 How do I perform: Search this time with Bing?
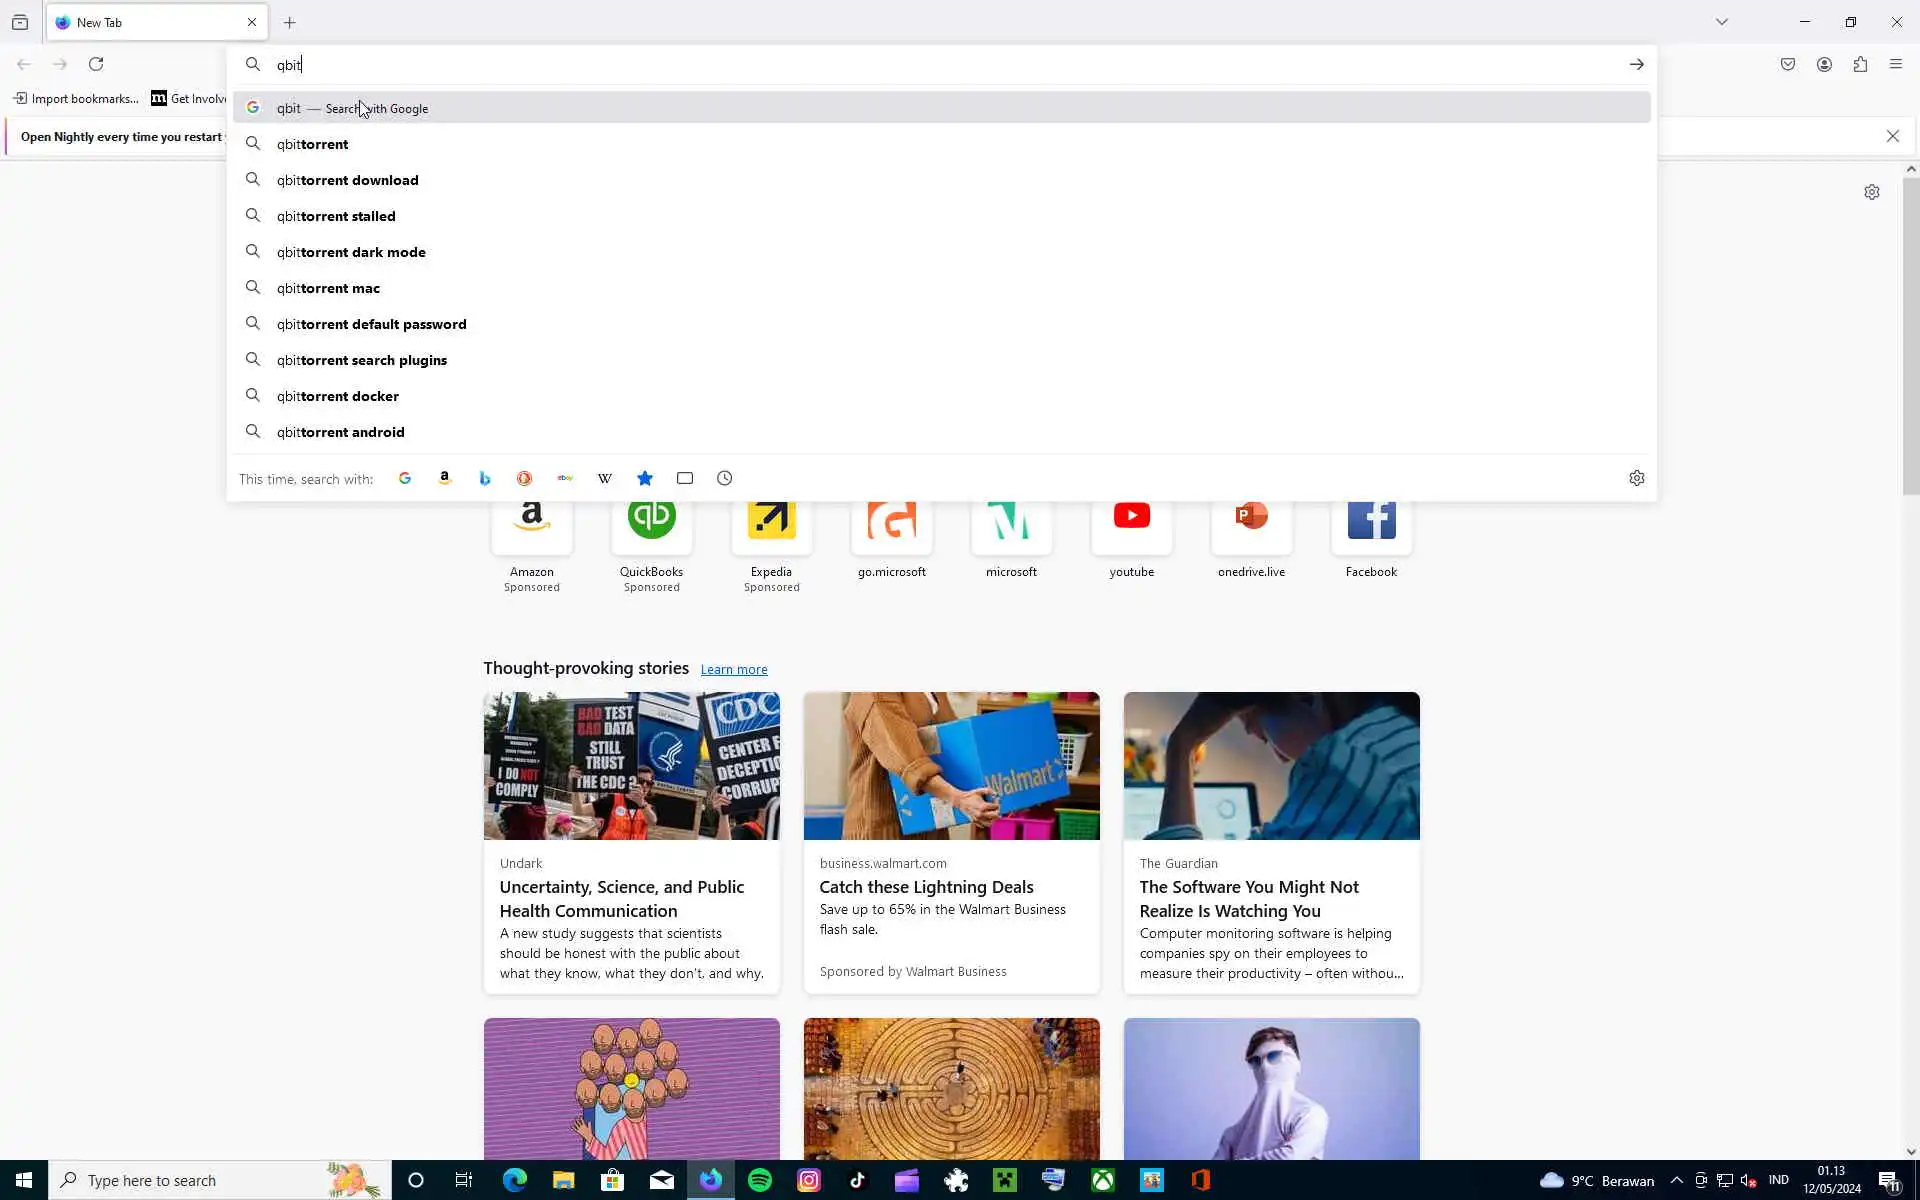485,479
